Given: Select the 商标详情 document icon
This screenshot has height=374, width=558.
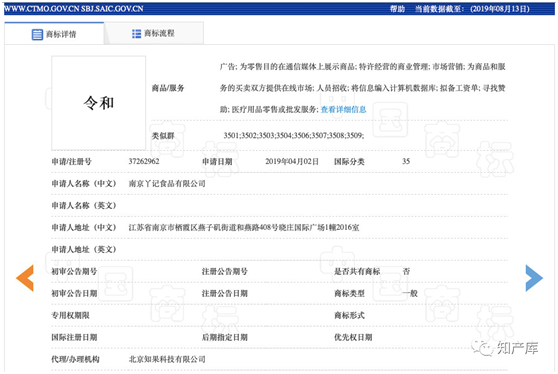Looking at the screenshot, I should (37, 35).
